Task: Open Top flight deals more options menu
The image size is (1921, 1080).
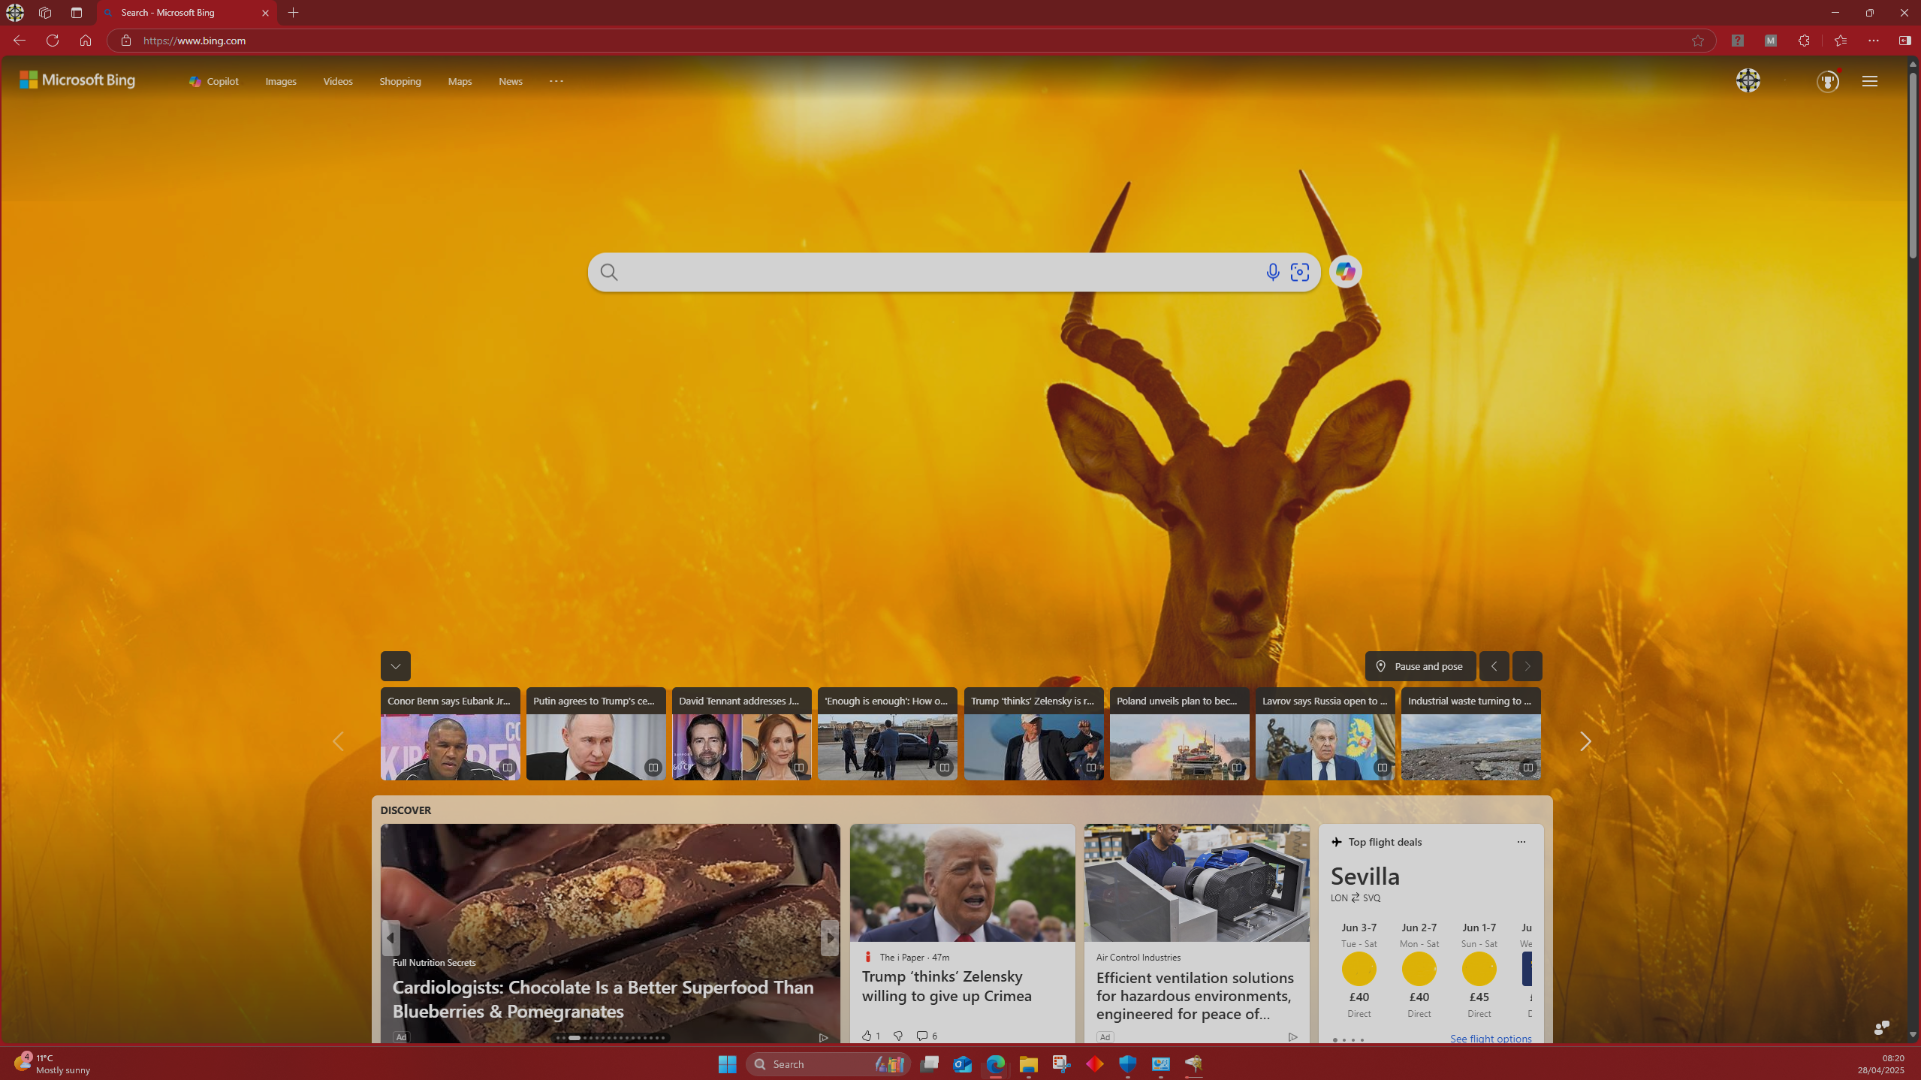Action: [x=1521, y=842]
